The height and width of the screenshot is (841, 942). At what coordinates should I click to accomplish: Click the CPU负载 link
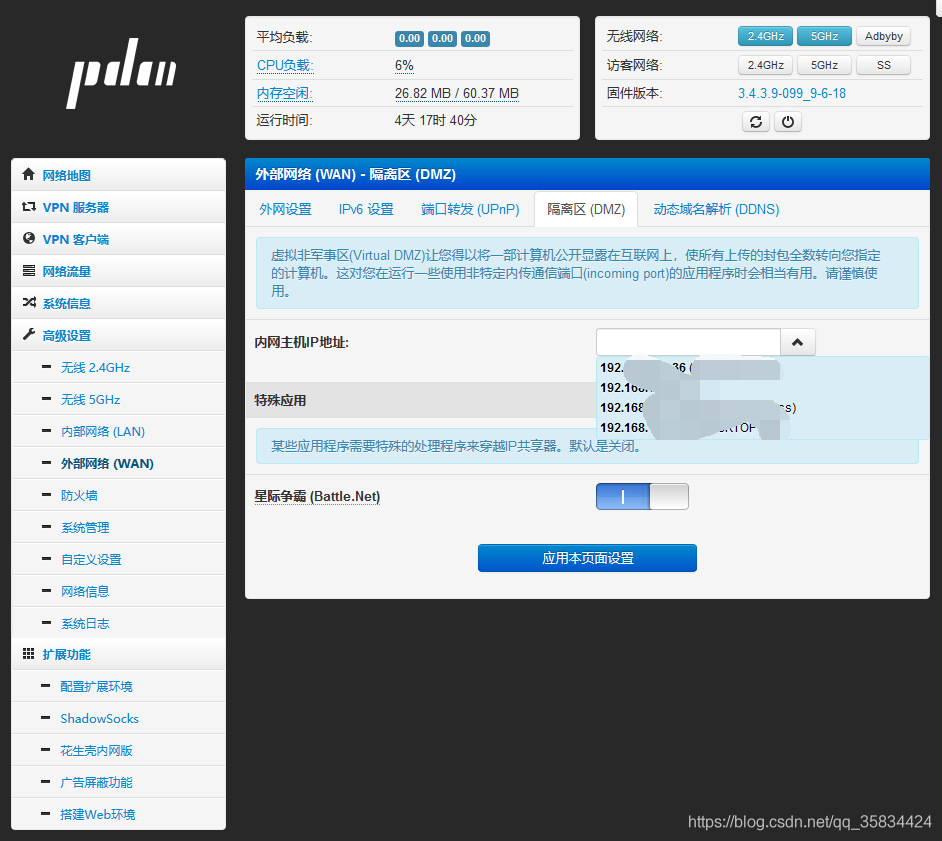[285, 65]
